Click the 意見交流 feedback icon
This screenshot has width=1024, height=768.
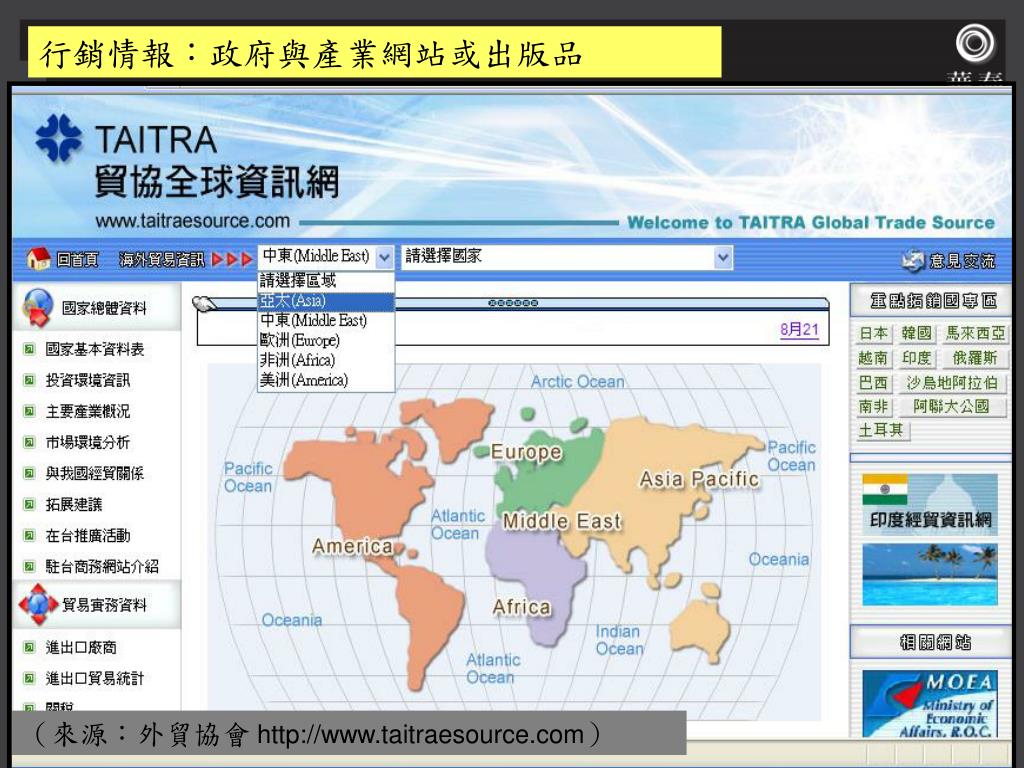click(x=913, y=261)
